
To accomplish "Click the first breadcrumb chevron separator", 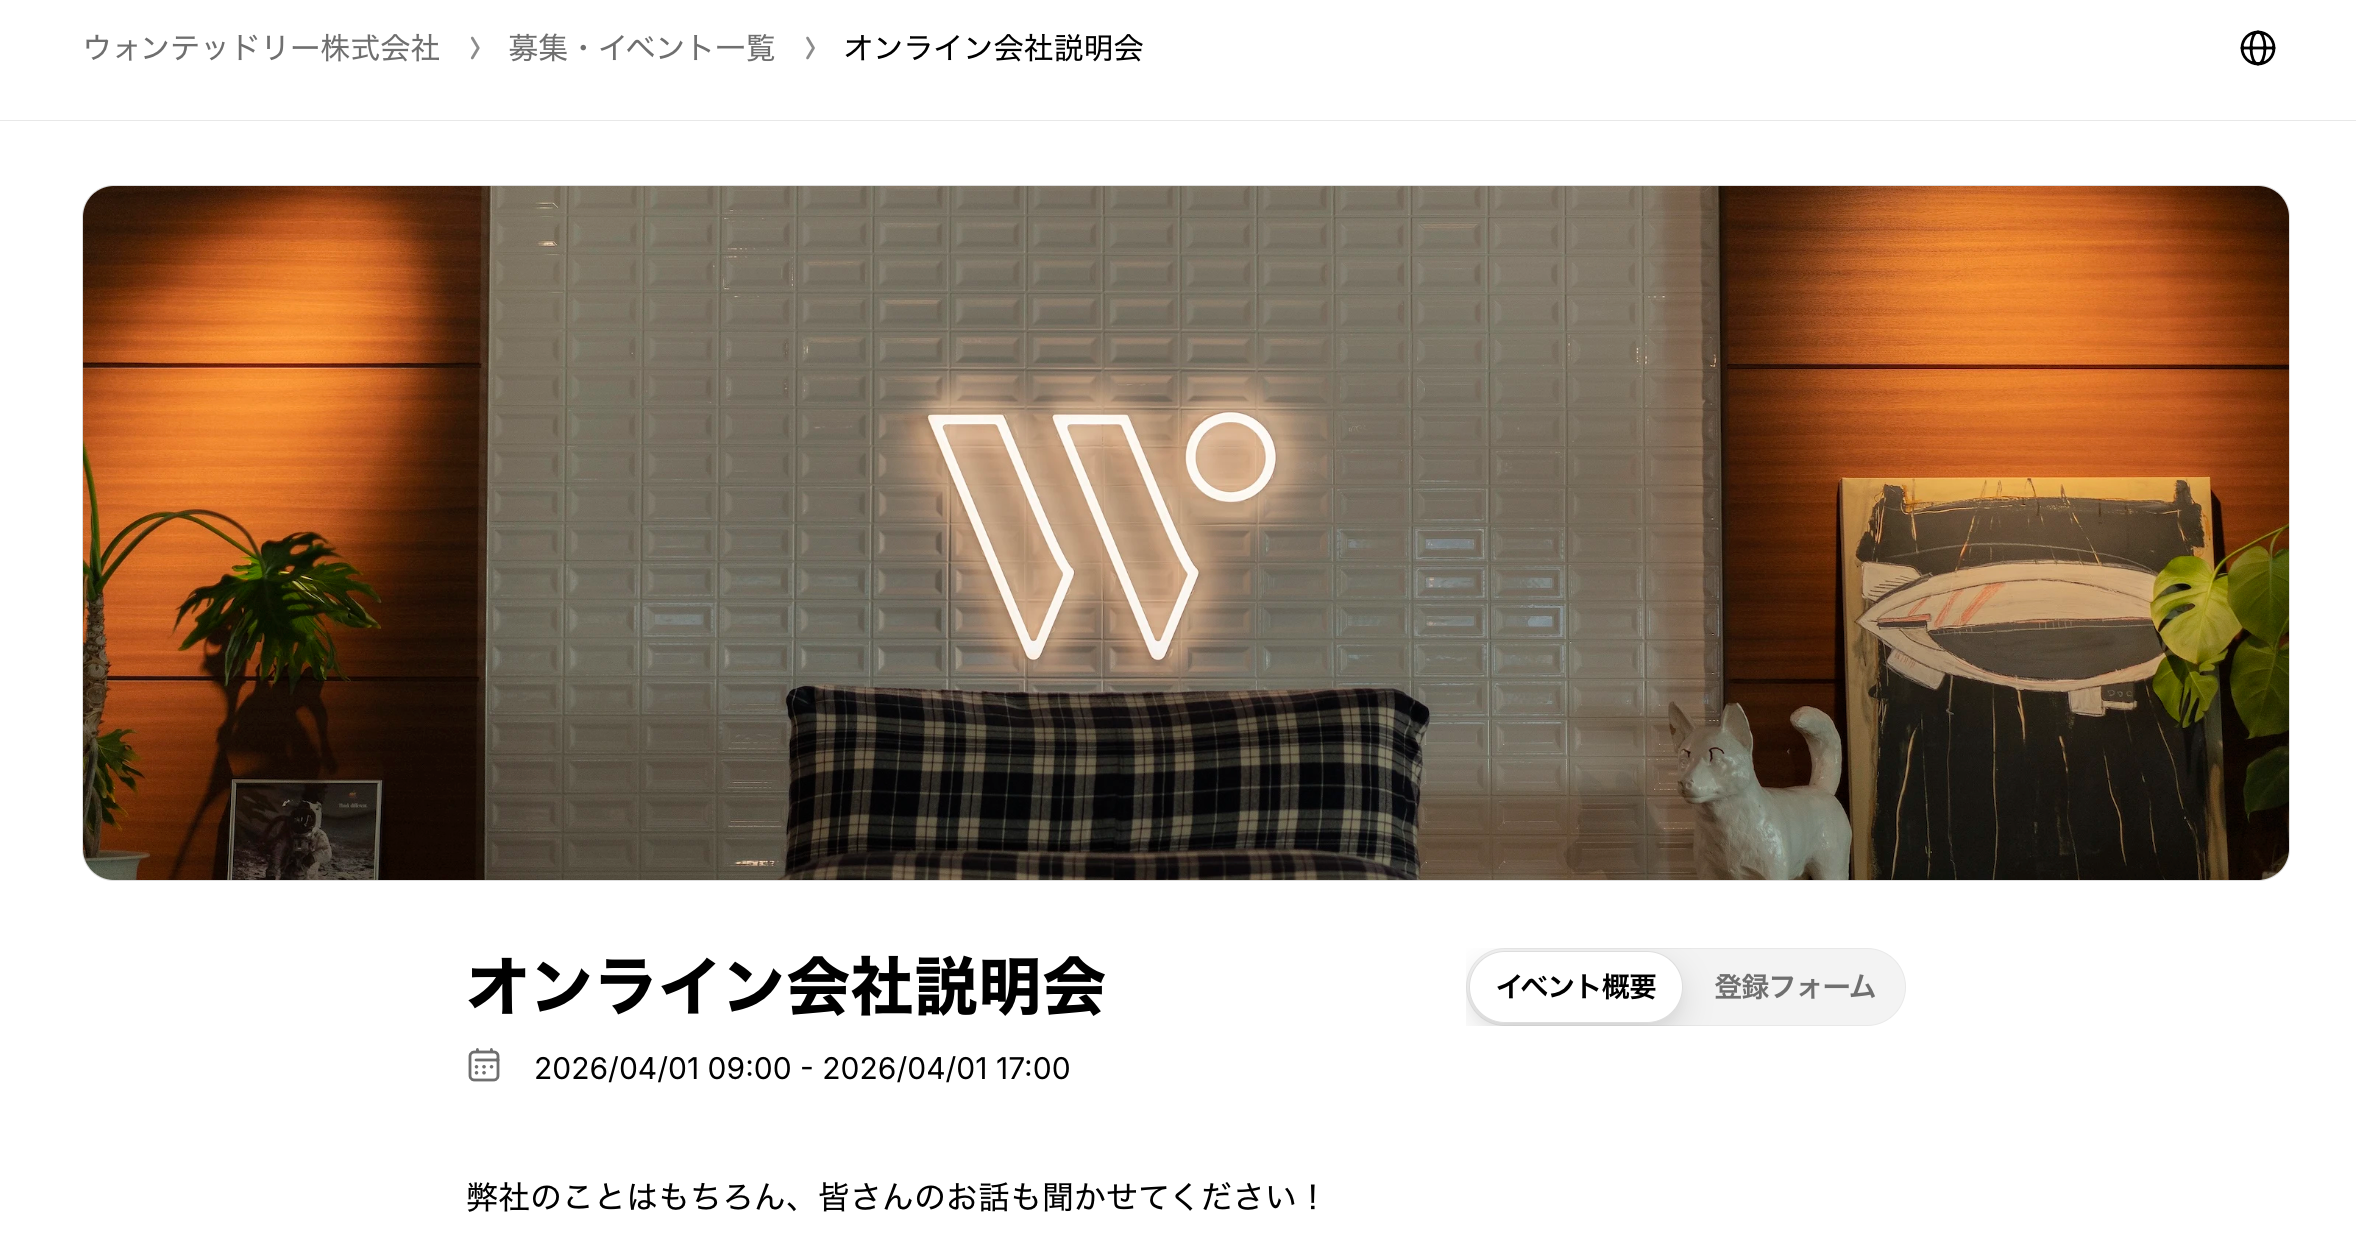I will 475,48.
